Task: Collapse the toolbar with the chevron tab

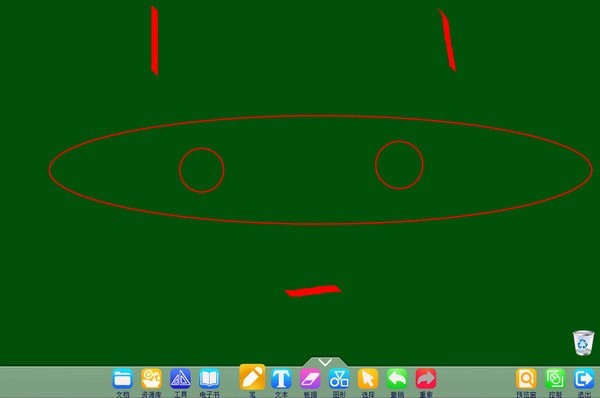Action: tap(325, 362)
